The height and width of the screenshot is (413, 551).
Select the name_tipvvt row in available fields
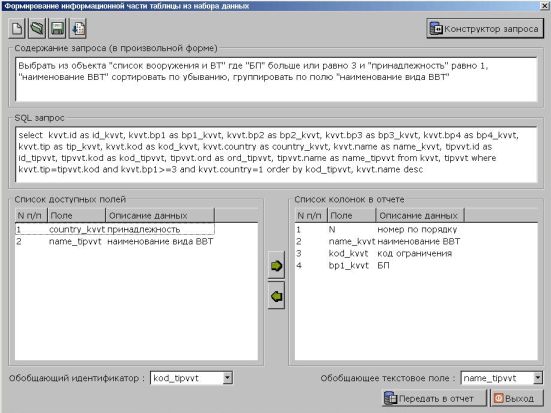(115, 241)
